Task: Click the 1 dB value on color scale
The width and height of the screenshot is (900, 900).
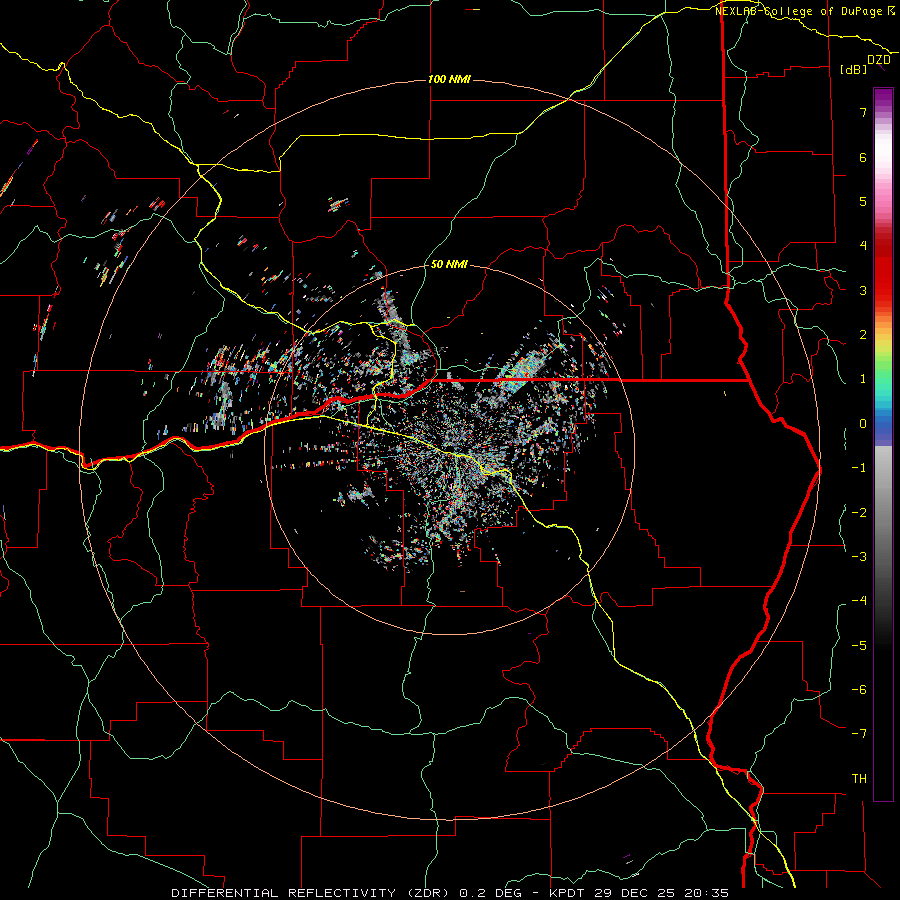Action: pyautogui.click(x=863, y=379)
